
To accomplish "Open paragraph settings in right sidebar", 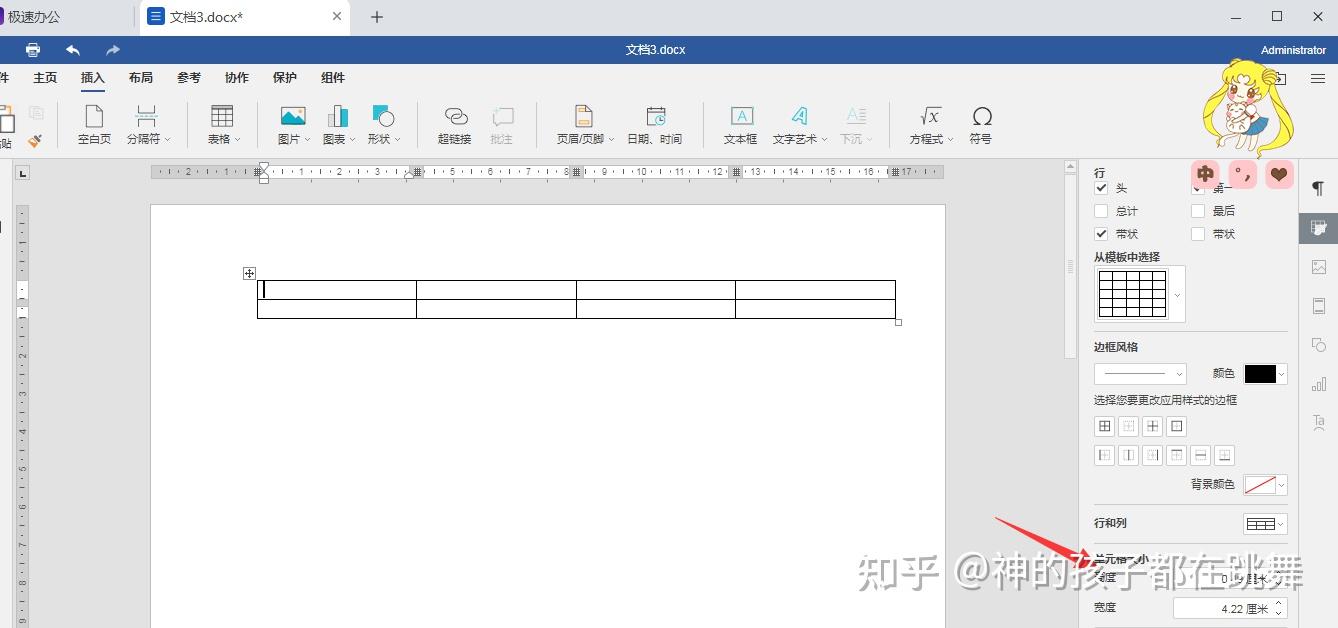I will [x=1318, y=189].
